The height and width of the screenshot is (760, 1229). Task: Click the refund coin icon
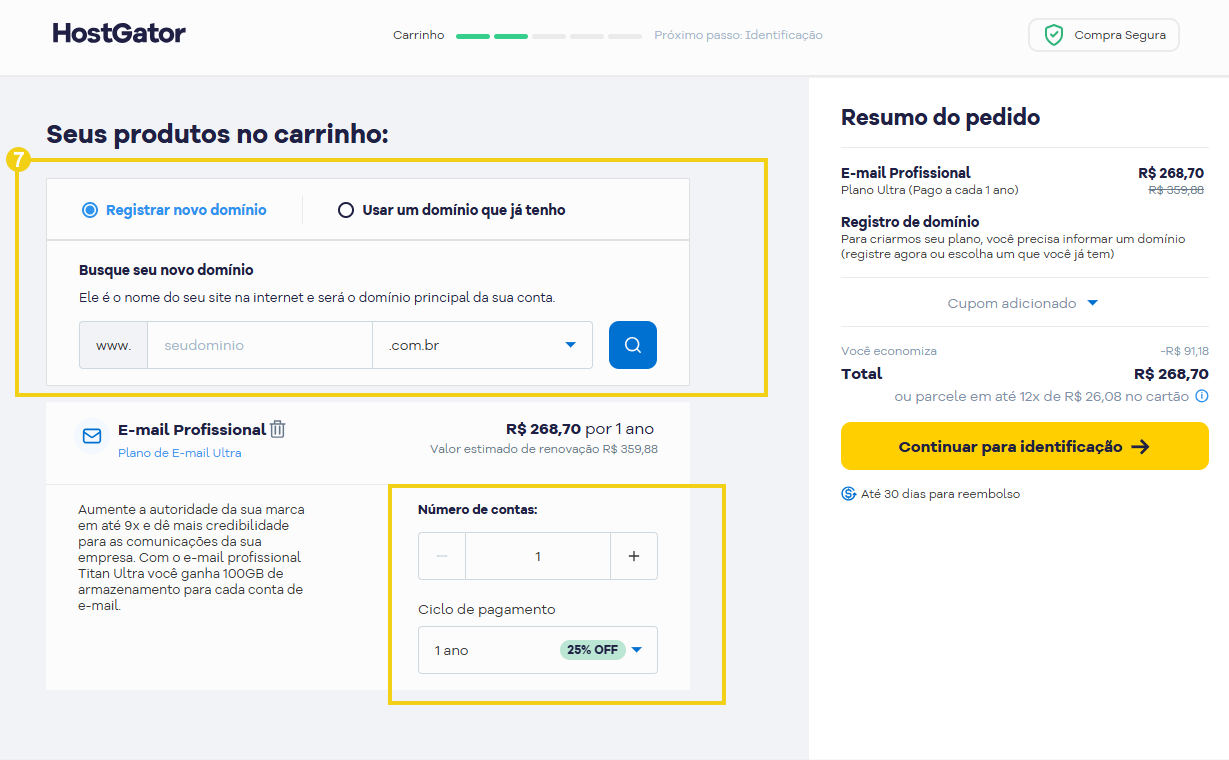tap(849, 494)
